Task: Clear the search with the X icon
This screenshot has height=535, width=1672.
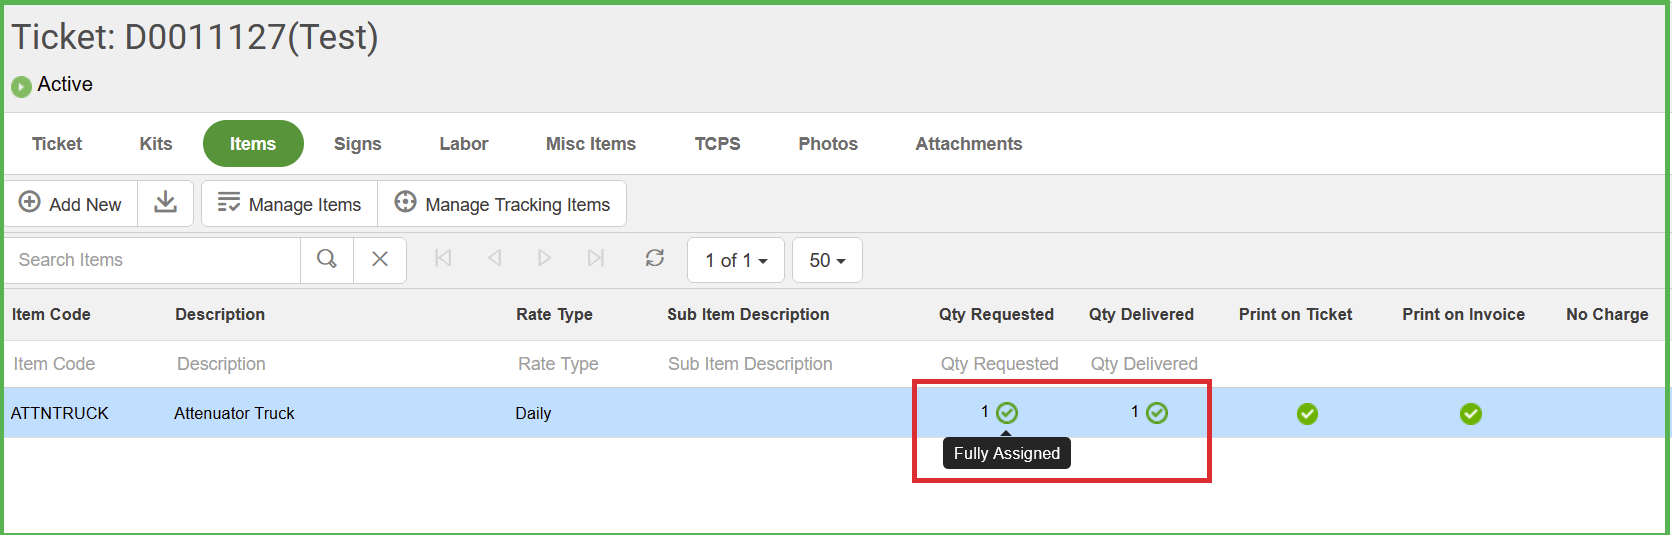Action: (380, 259)
